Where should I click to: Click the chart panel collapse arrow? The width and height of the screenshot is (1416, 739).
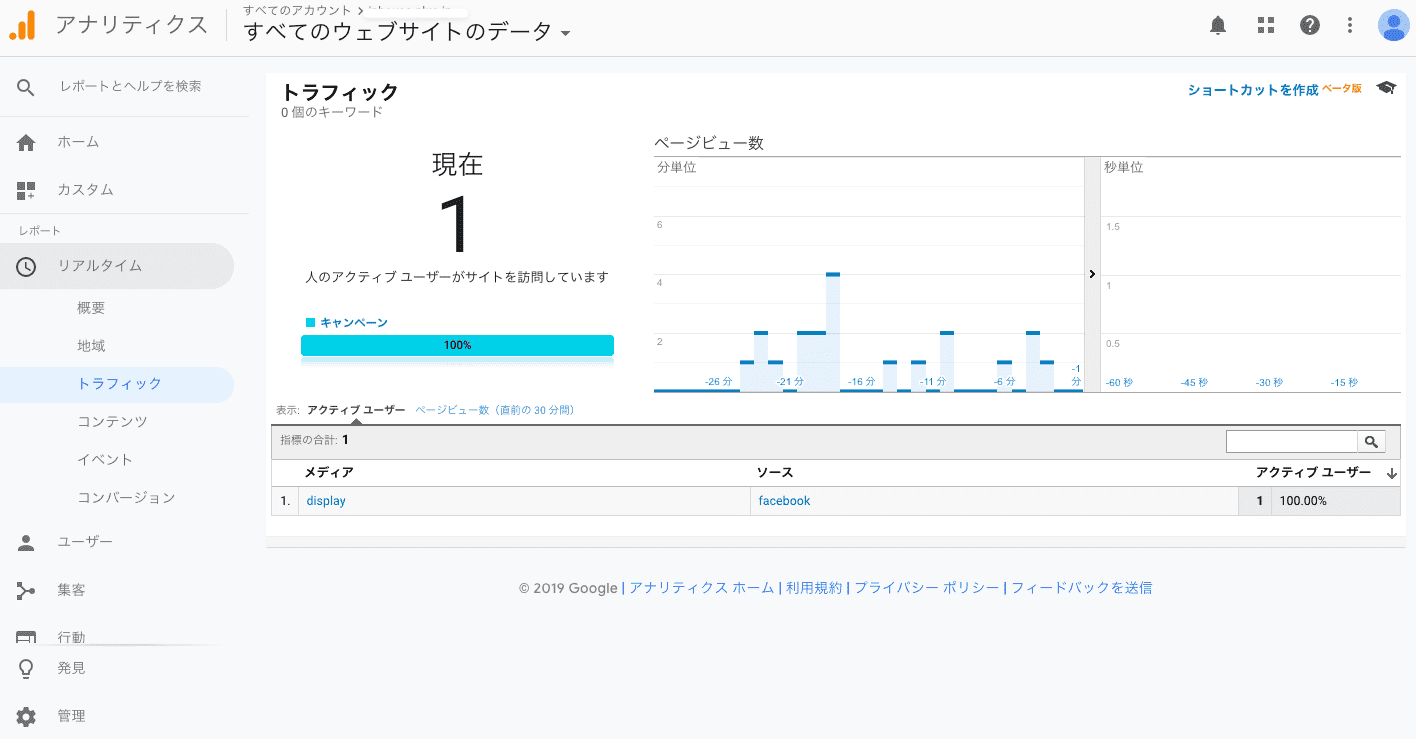tap(1092, 274)
